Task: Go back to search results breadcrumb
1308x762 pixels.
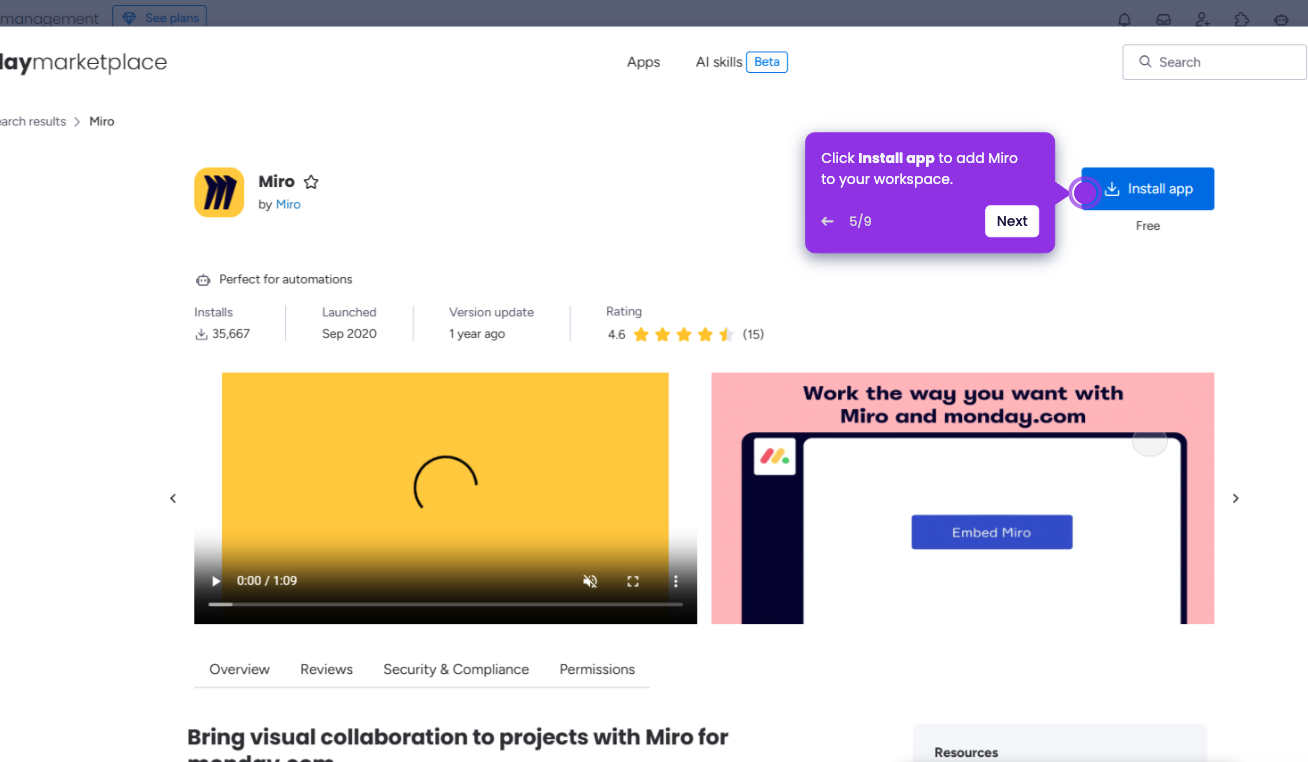Action: pos(33,121)
